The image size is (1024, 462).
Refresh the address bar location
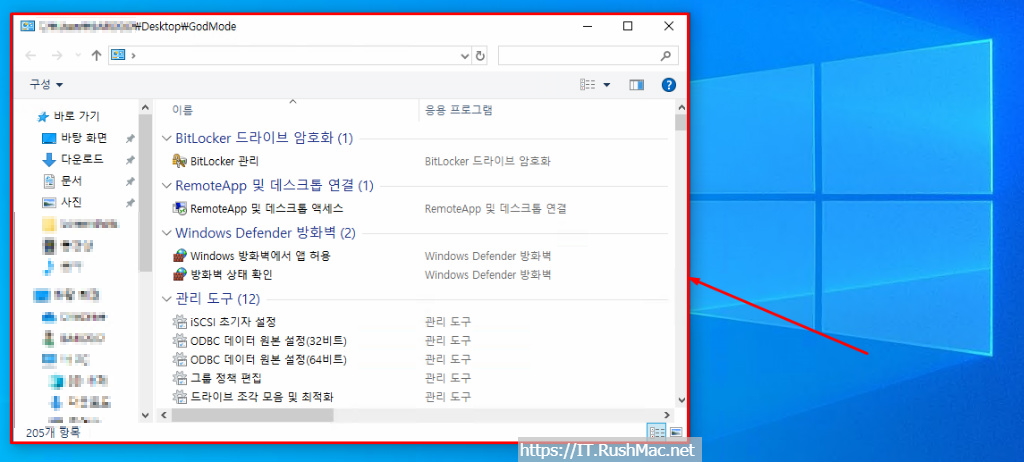480,56
